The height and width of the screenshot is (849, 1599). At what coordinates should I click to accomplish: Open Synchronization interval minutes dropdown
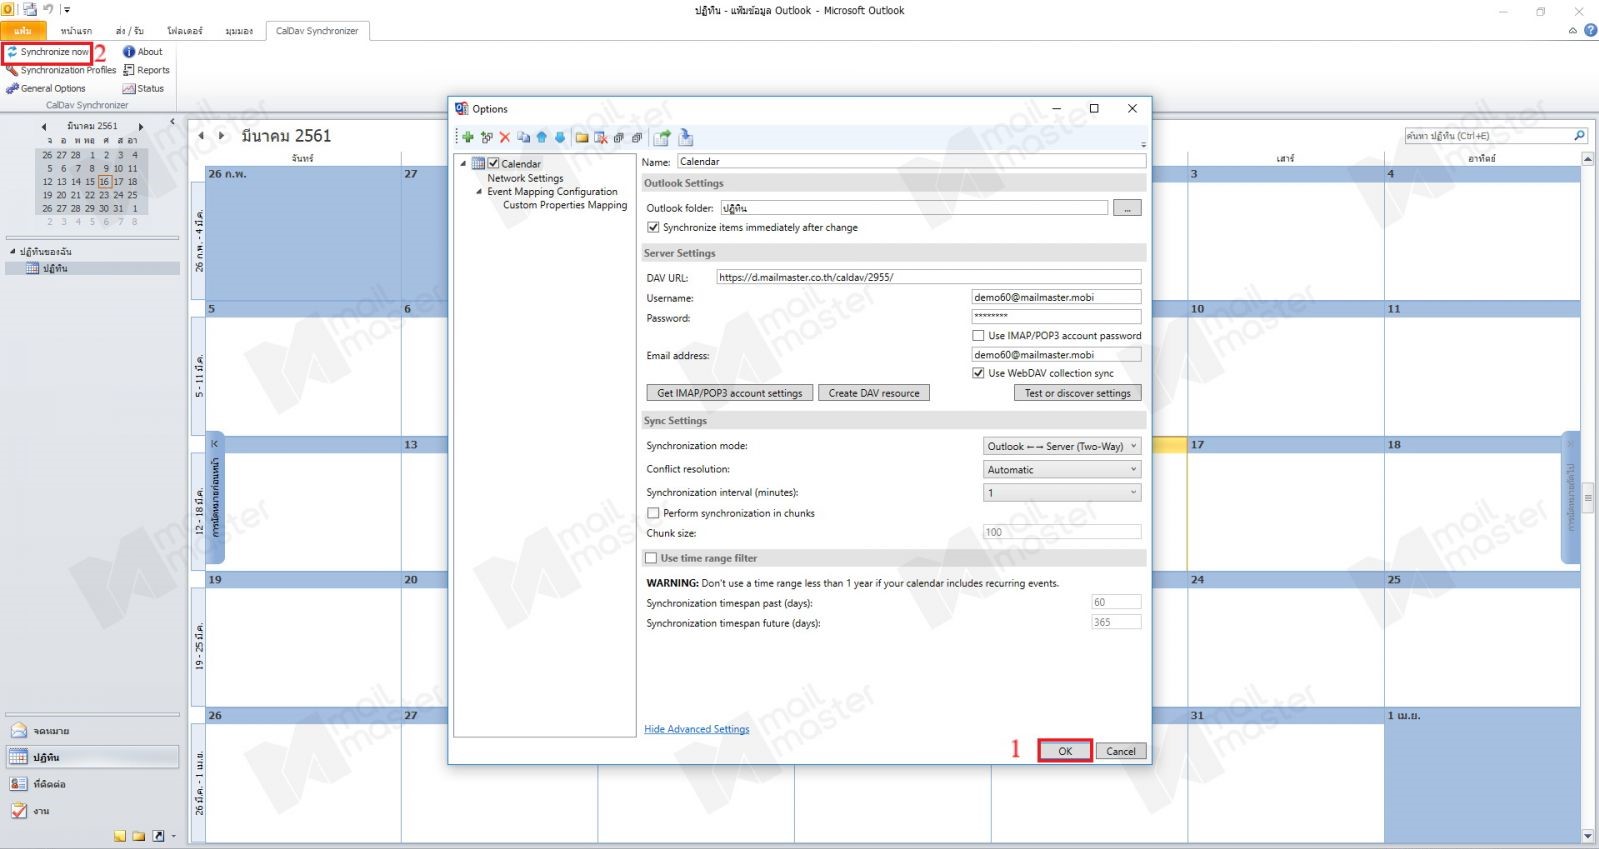click(1062, 492)
